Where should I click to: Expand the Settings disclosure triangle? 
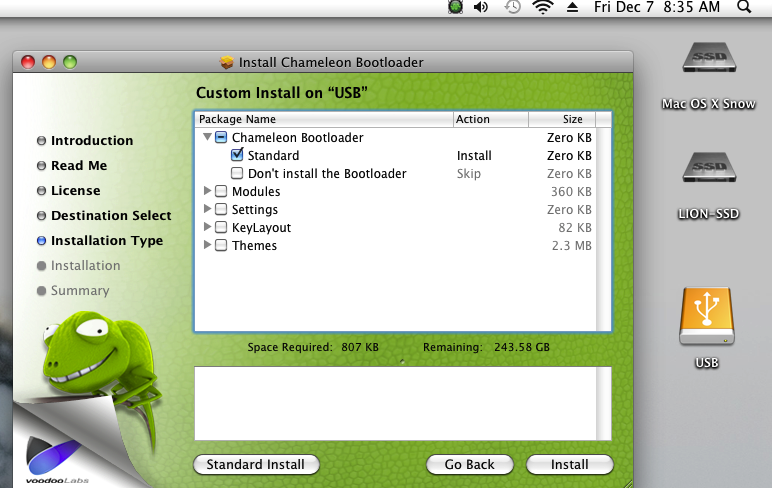tap(207, 209)
